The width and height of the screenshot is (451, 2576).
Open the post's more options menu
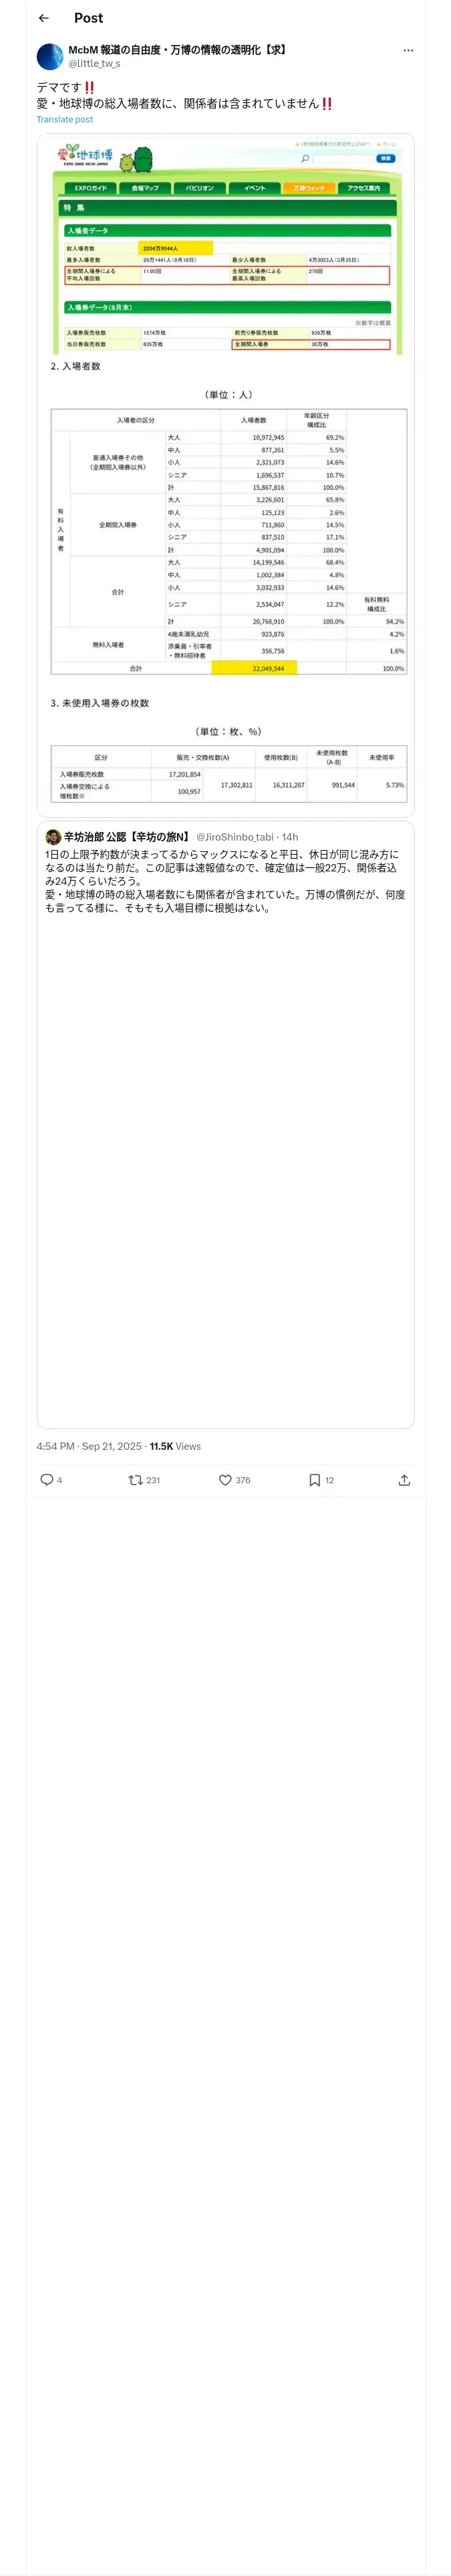(x=408, y=50)
